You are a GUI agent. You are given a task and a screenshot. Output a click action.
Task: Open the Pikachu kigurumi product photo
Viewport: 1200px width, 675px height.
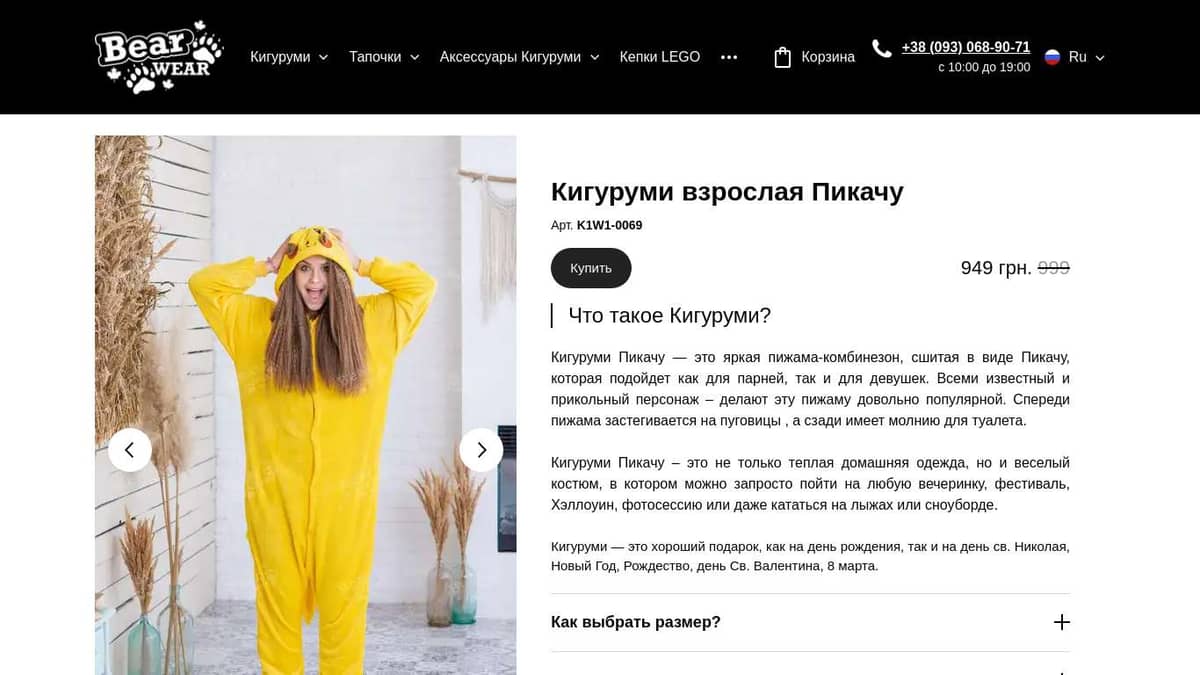click(306, 405)
